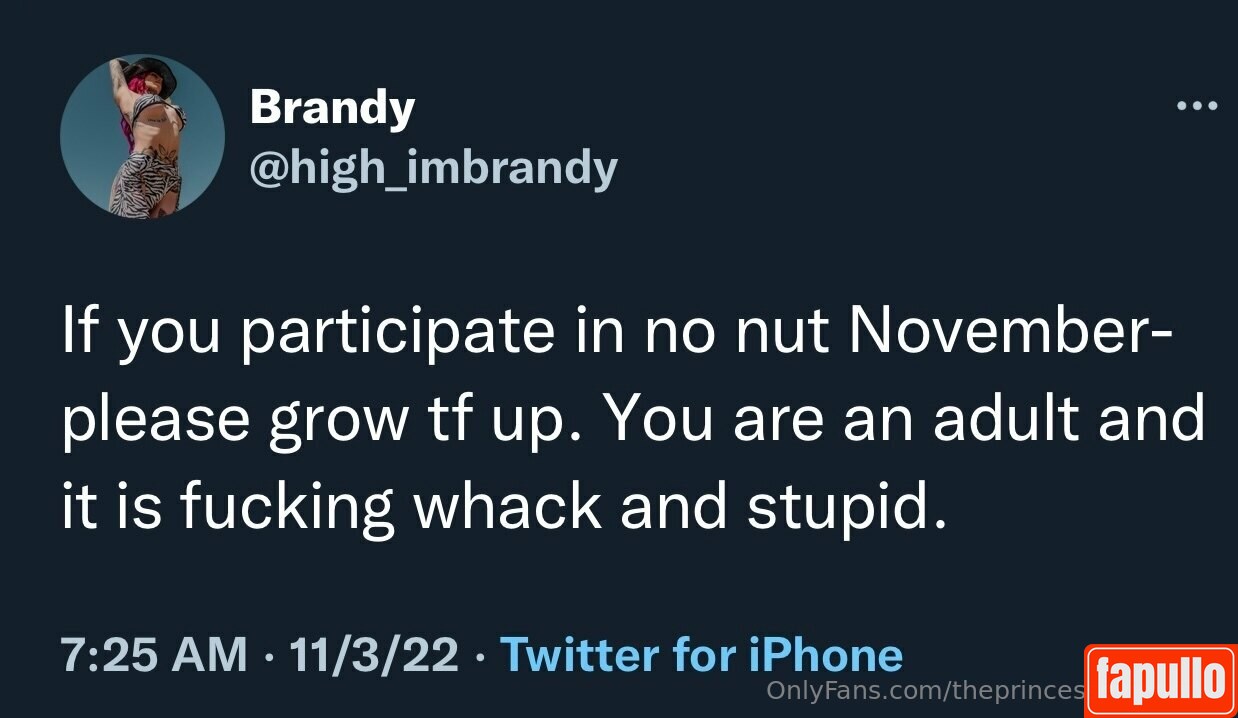Click the dot separator after 7:25 AM
Image resolution: width=1238 pixels, height=718 pixels.
[268, 656]
